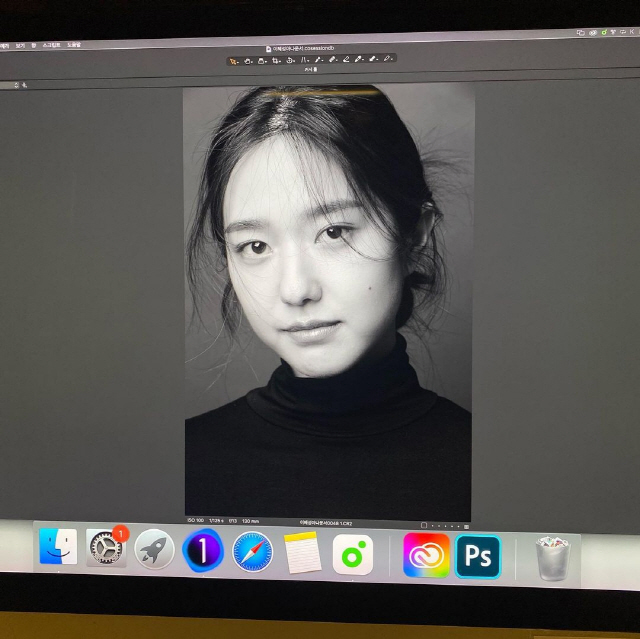The width and height of the screenshot is (640, 639).
Task: Select the Pan hand cursor tool
Action: [x=246, y=60]
